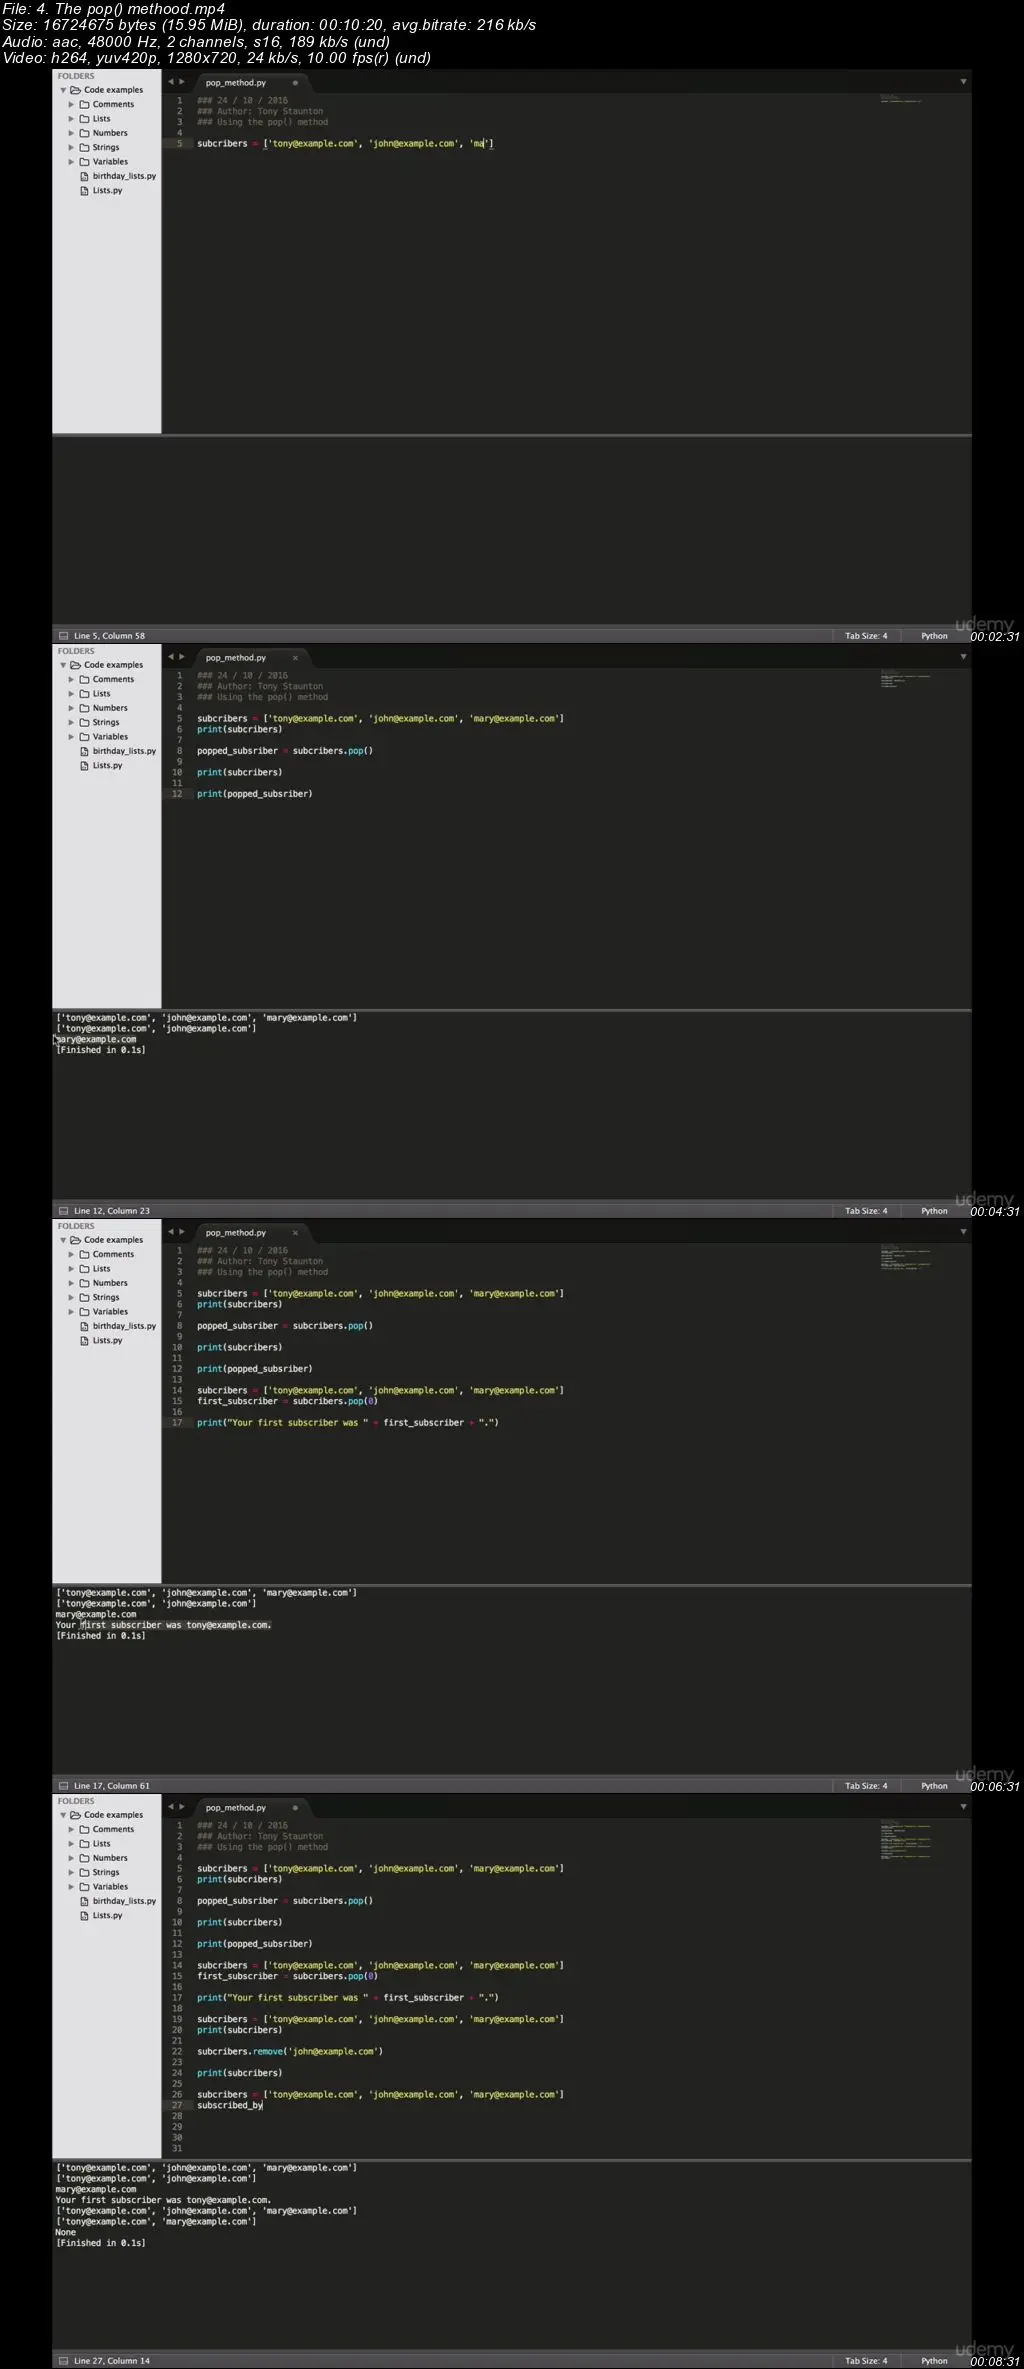The image size is (1024, 2369).
Task: Go to previous tab arrow in 00:02:31 frame
Action: [x=171, y=82]
